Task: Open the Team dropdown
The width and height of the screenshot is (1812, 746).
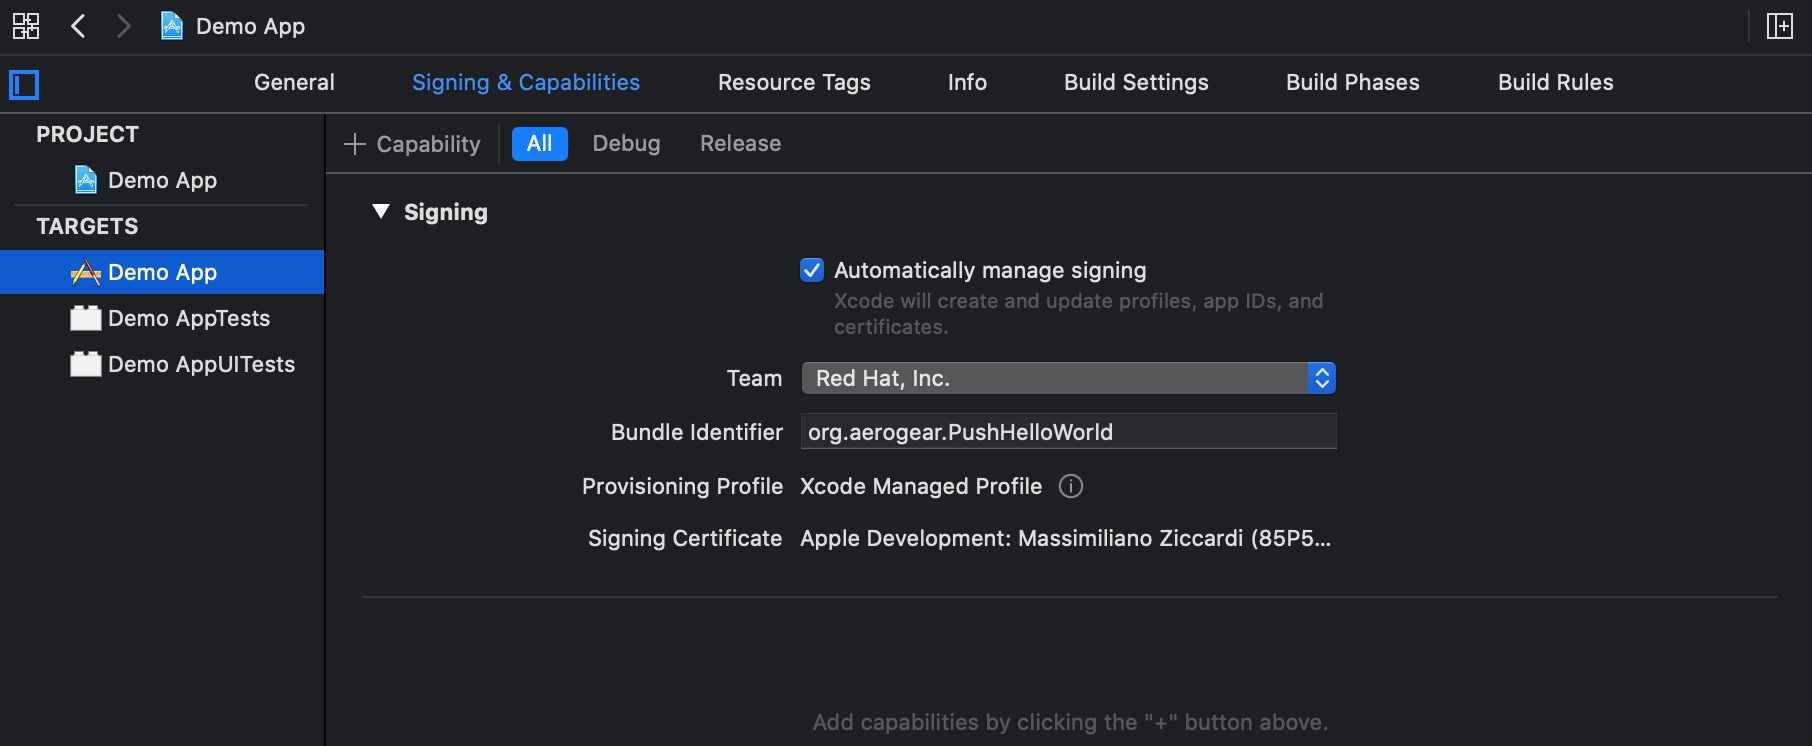Action: click(1068, 378)
